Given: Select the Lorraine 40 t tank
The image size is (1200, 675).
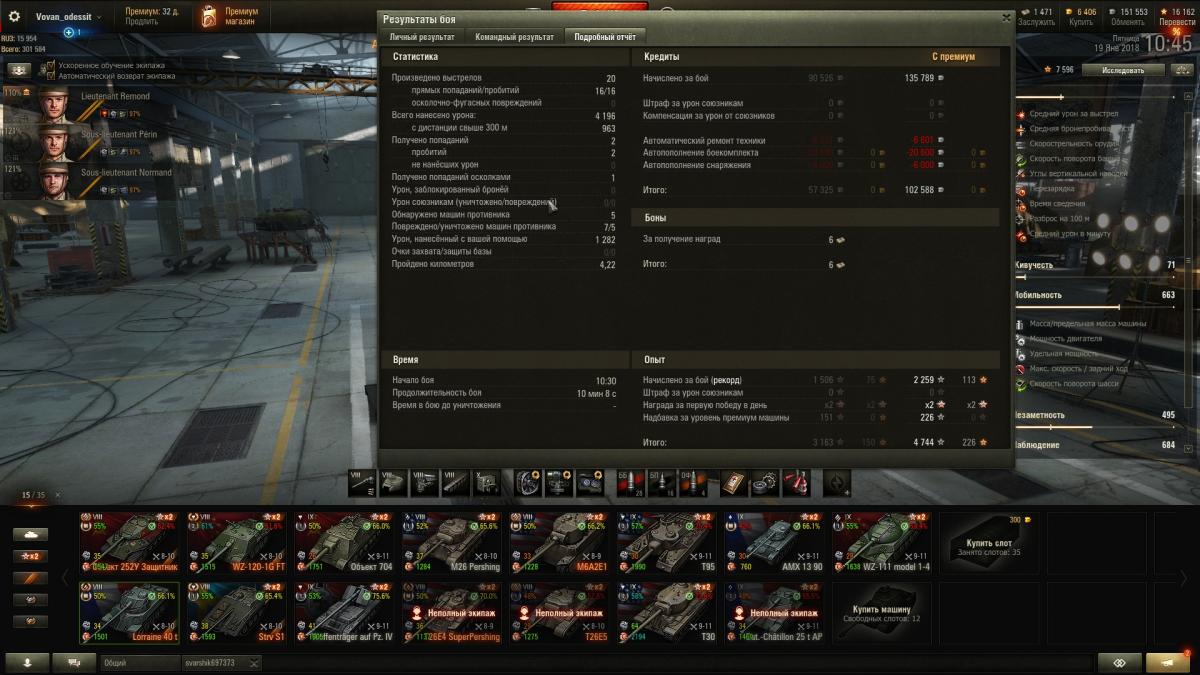Looking at the screenshot, I should pos(130,613).
